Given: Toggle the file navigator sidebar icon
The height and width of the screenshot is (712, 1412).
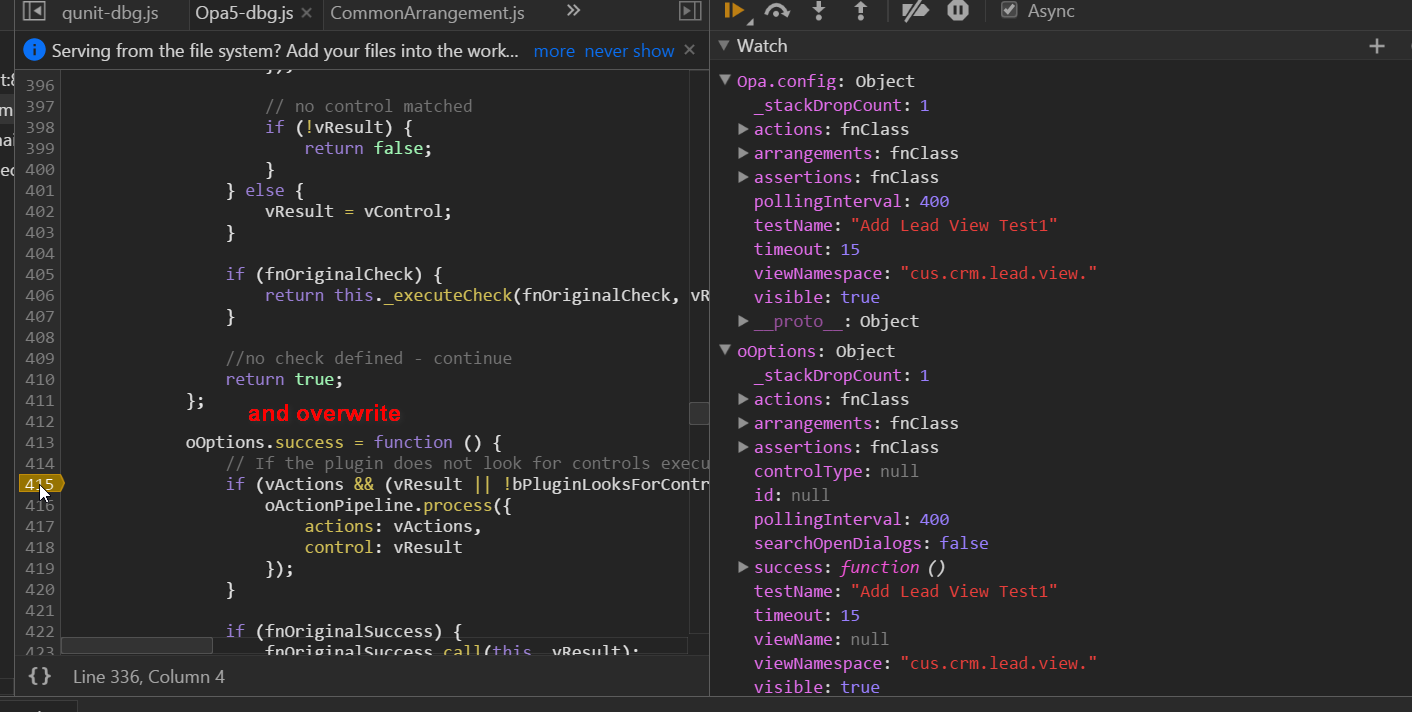Looking at the screenshot, I should pyautogui.click(x=34, y=11).
